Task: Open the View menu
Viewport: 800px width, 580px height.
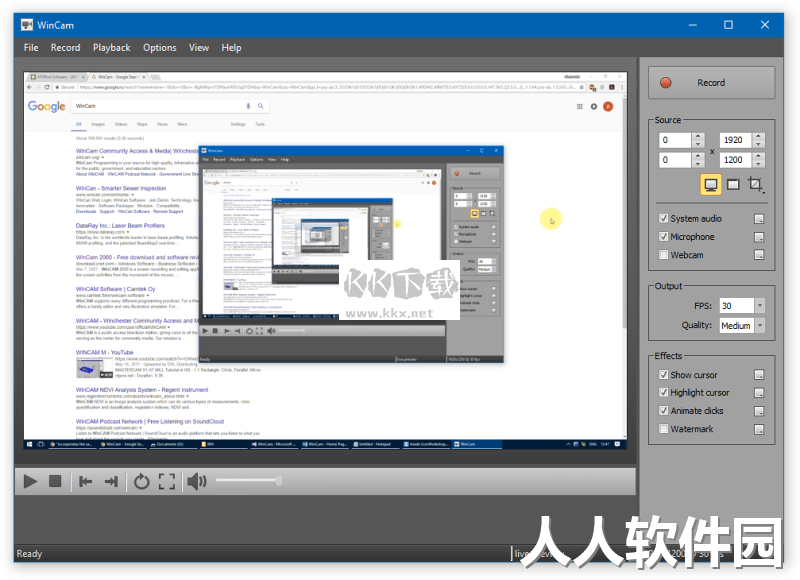Action: tap(198, 47)
